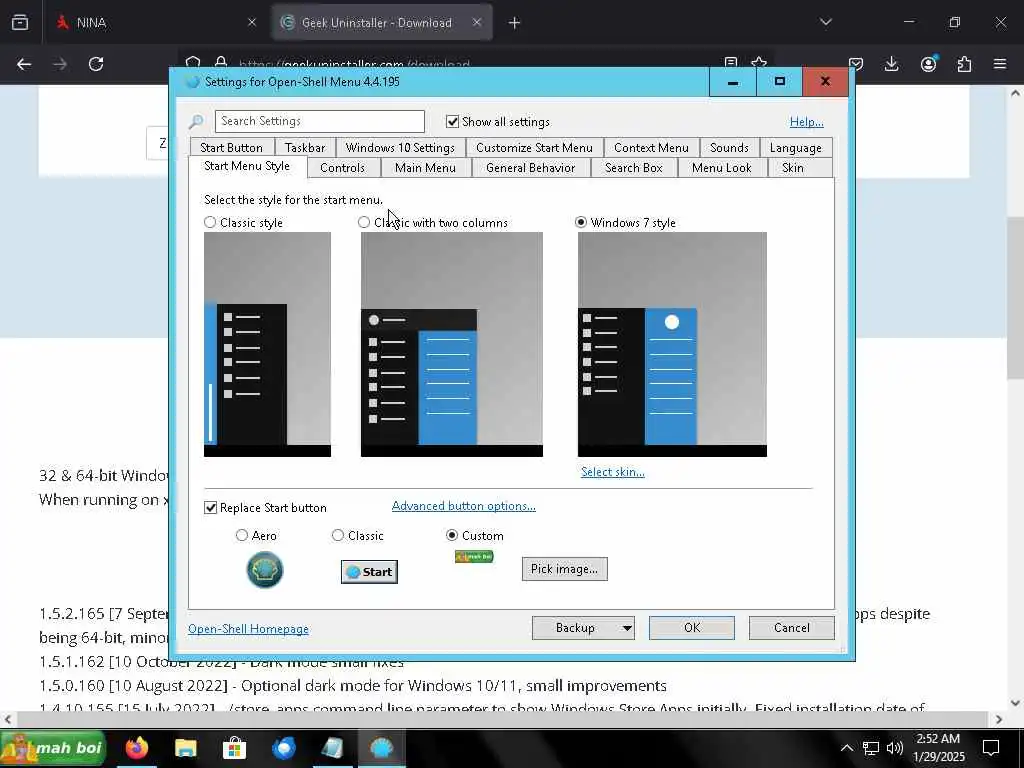The width and height of the screenshot is (1024, 768).
Task: Open the Select skin link
Action: [613, 472]
